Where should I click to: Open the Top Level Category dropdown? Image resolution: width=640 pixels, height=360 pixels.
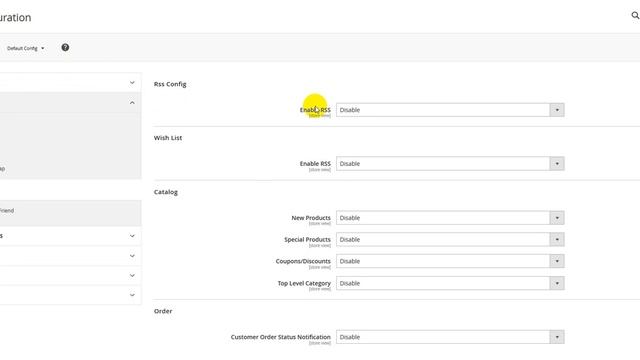pyautogui.click(x=450, y=283)
